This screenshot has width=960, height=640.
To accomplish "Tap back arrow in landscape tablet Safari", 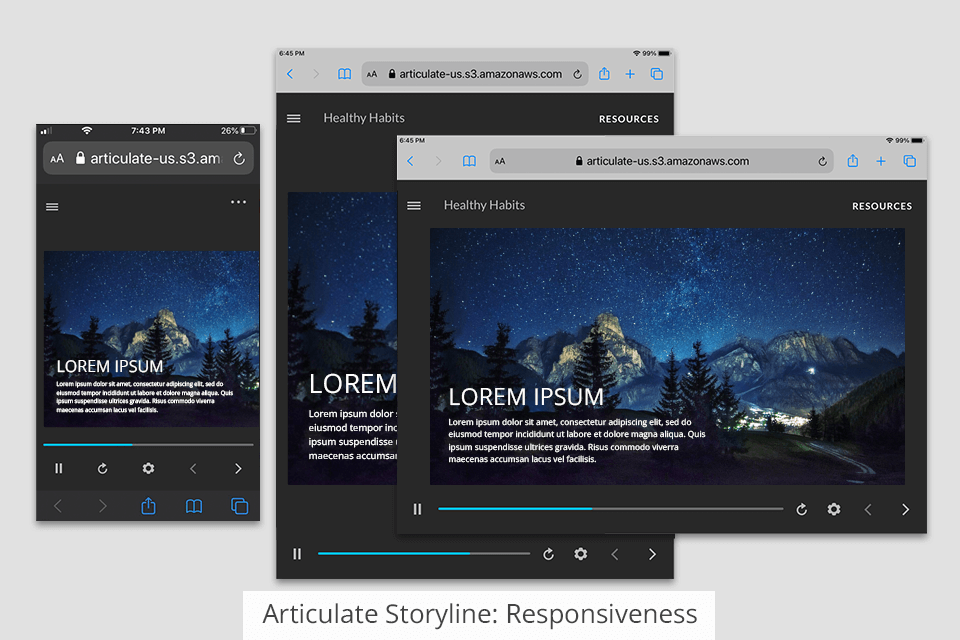I will click(x=410, y=161).
